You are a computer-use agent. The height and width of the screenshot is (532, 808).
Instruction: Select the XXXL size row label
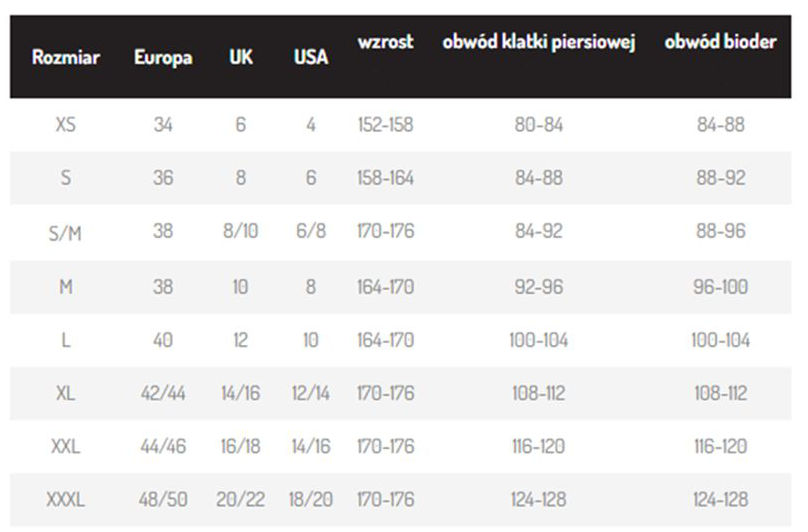(65, 499)
